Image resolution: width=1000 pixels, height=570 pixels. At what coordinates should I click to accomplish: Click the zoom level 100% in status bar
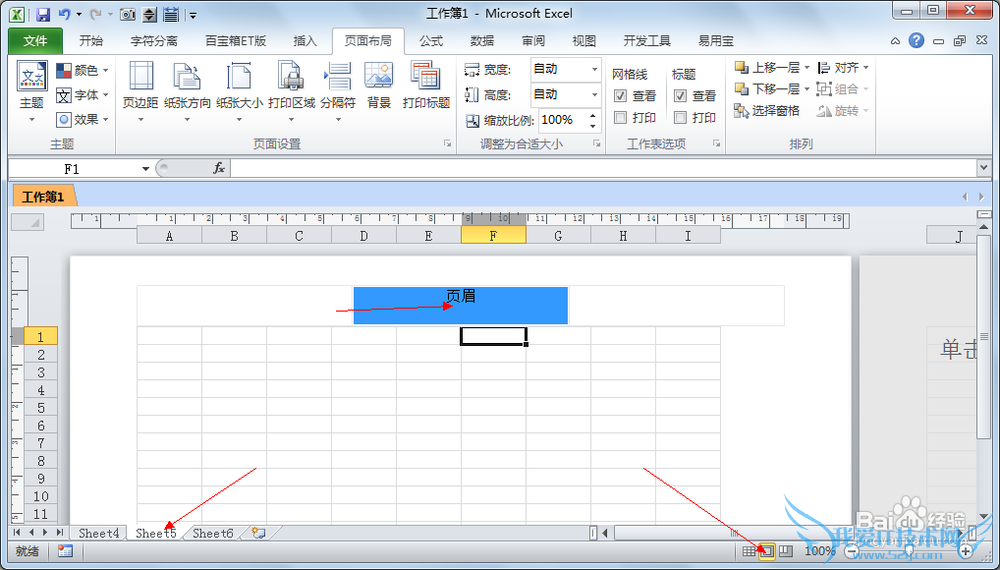pos(820,551)
